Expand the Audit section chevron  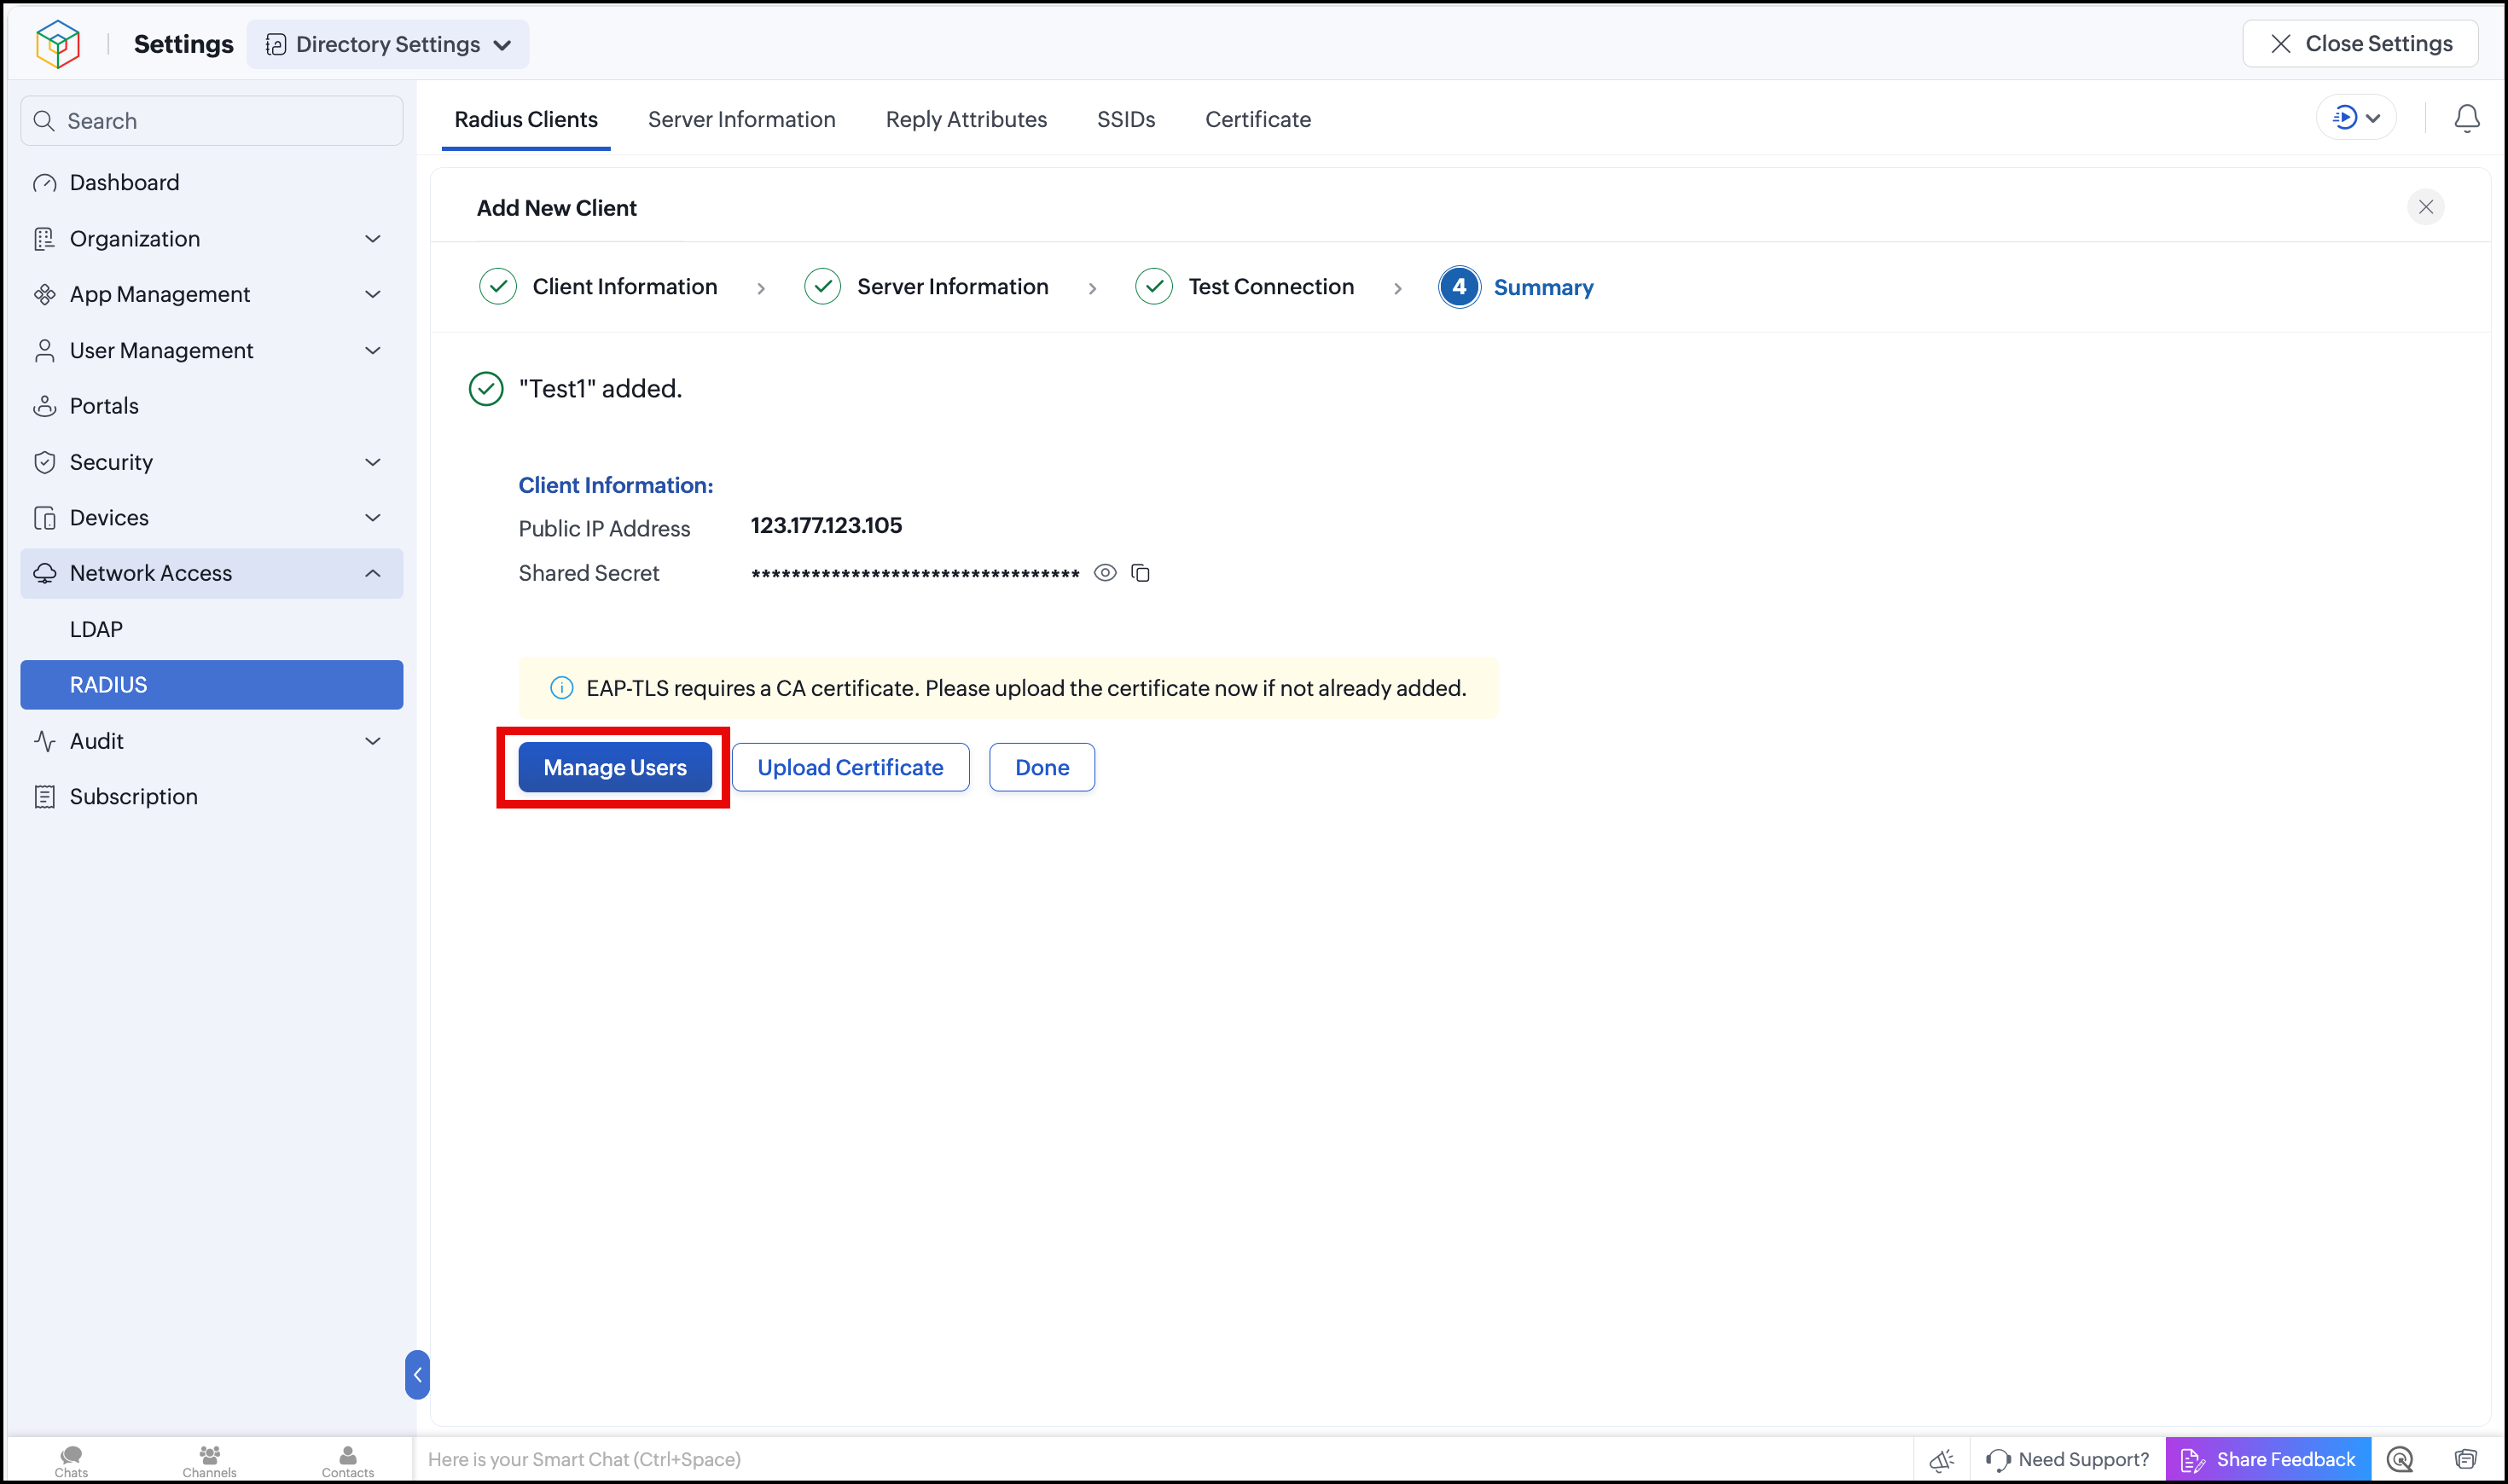(373, 741)
